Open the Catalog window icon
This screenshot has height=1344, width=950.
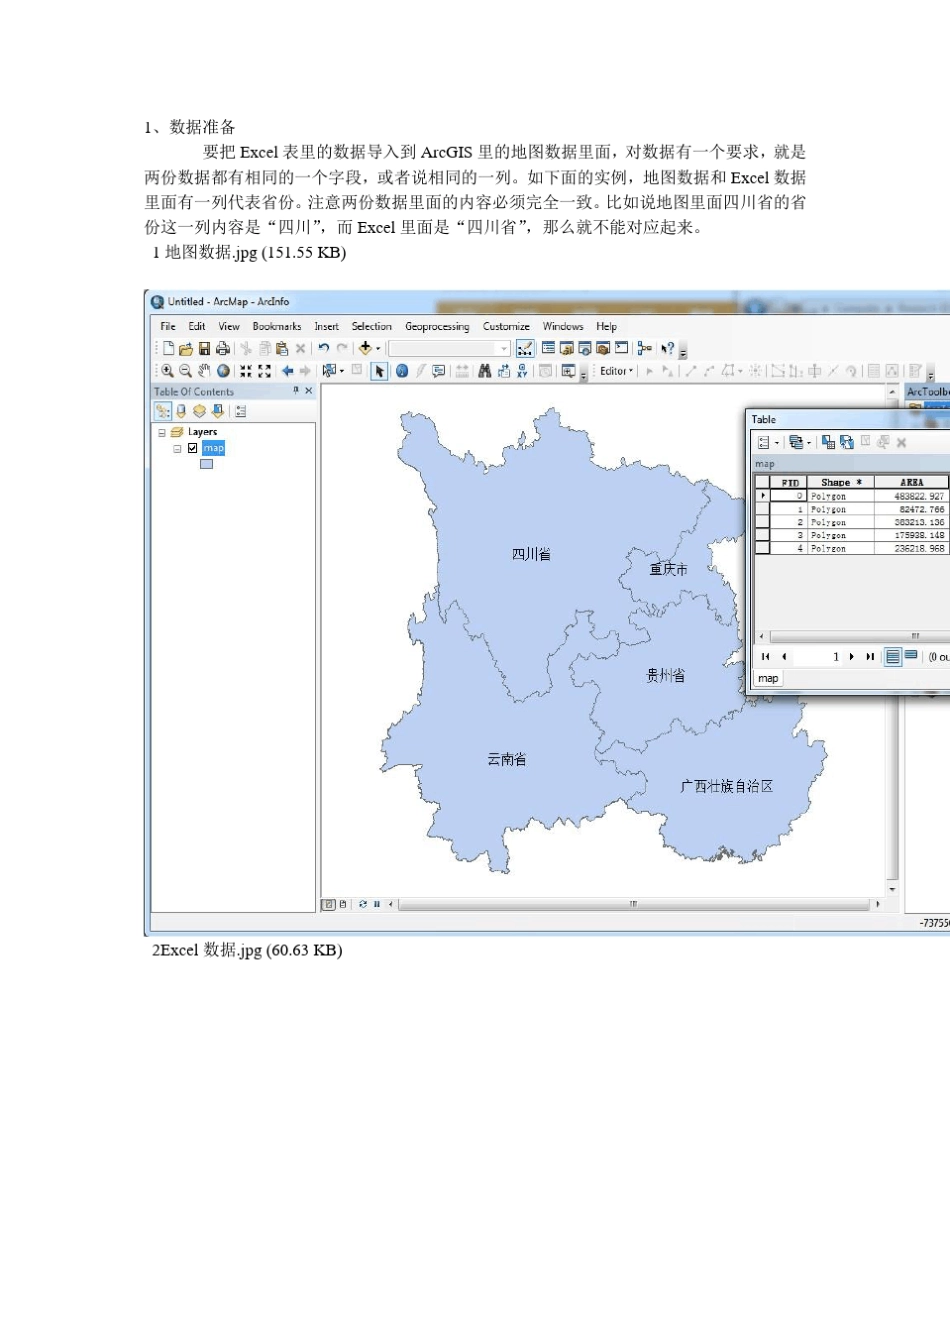coord(567,348)
